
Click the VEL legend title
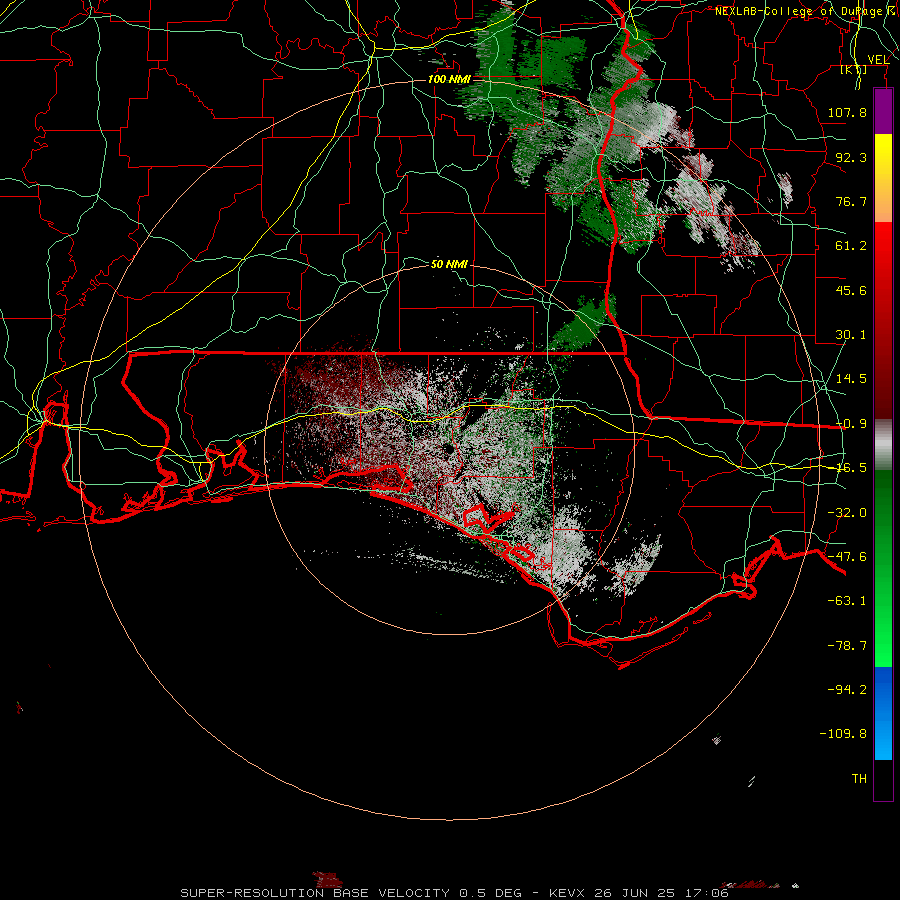point(878,60)
